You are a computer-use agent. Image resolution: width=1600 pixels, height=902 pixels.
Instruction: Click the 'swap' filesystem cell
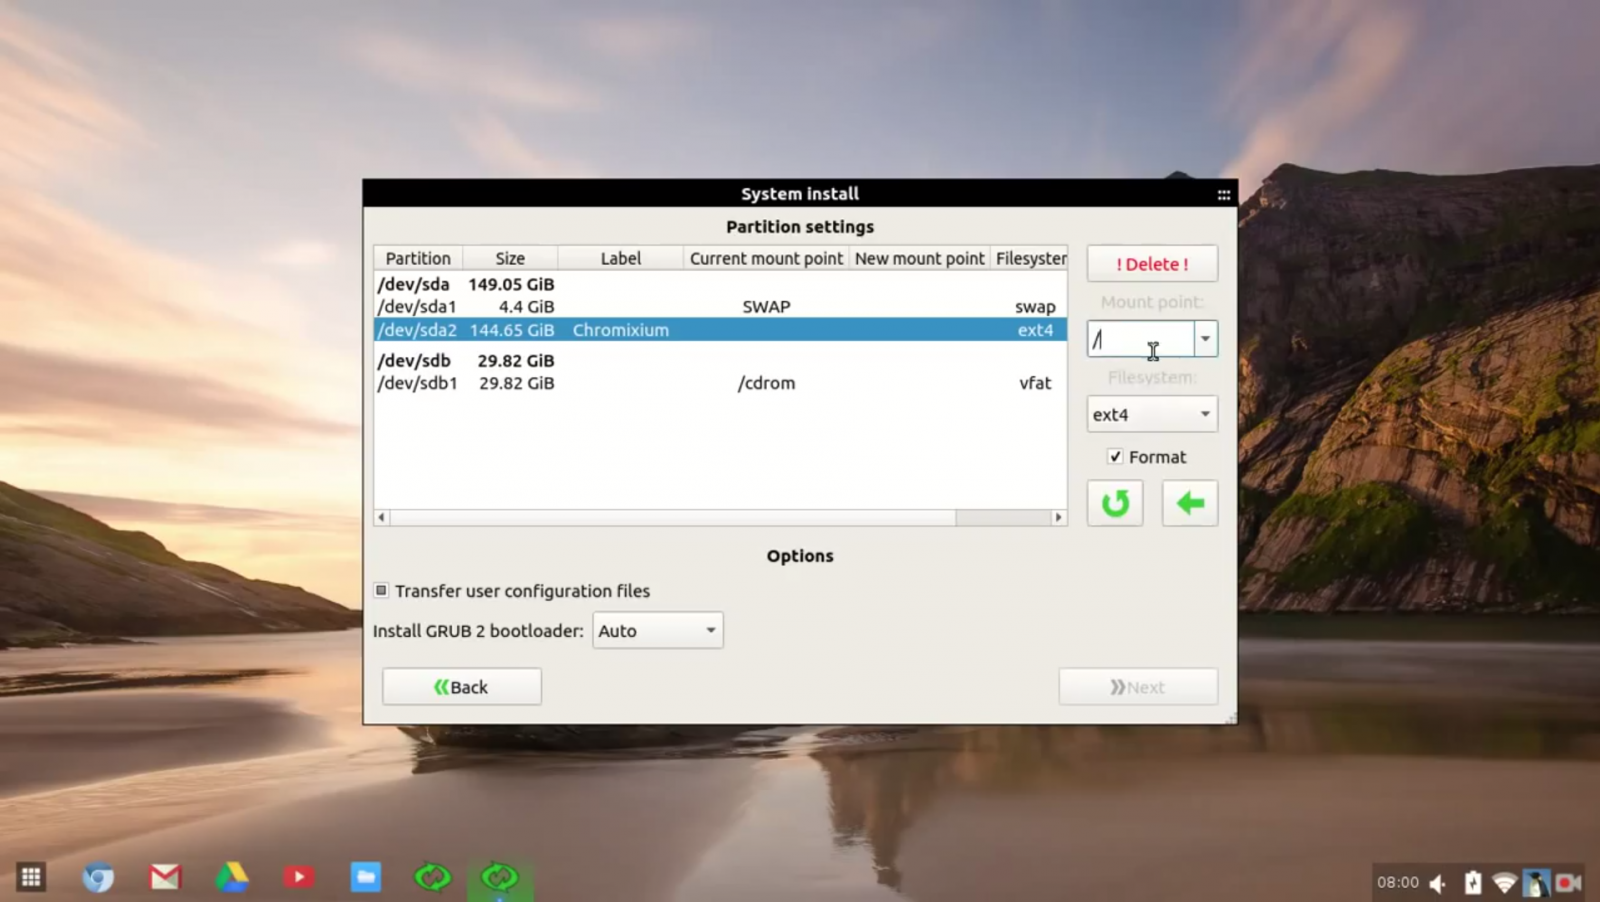[x=1035, y=307]
